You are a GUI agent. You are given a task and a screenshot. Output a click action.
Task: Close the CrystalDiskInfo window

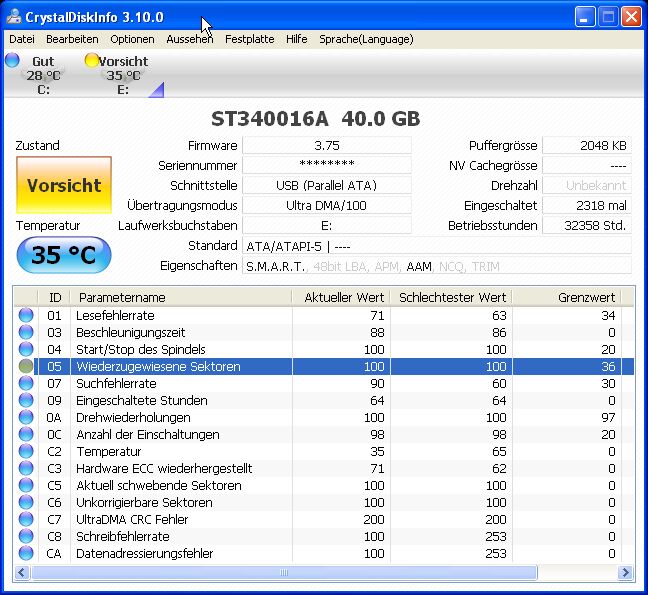click(x=631, y=17)
